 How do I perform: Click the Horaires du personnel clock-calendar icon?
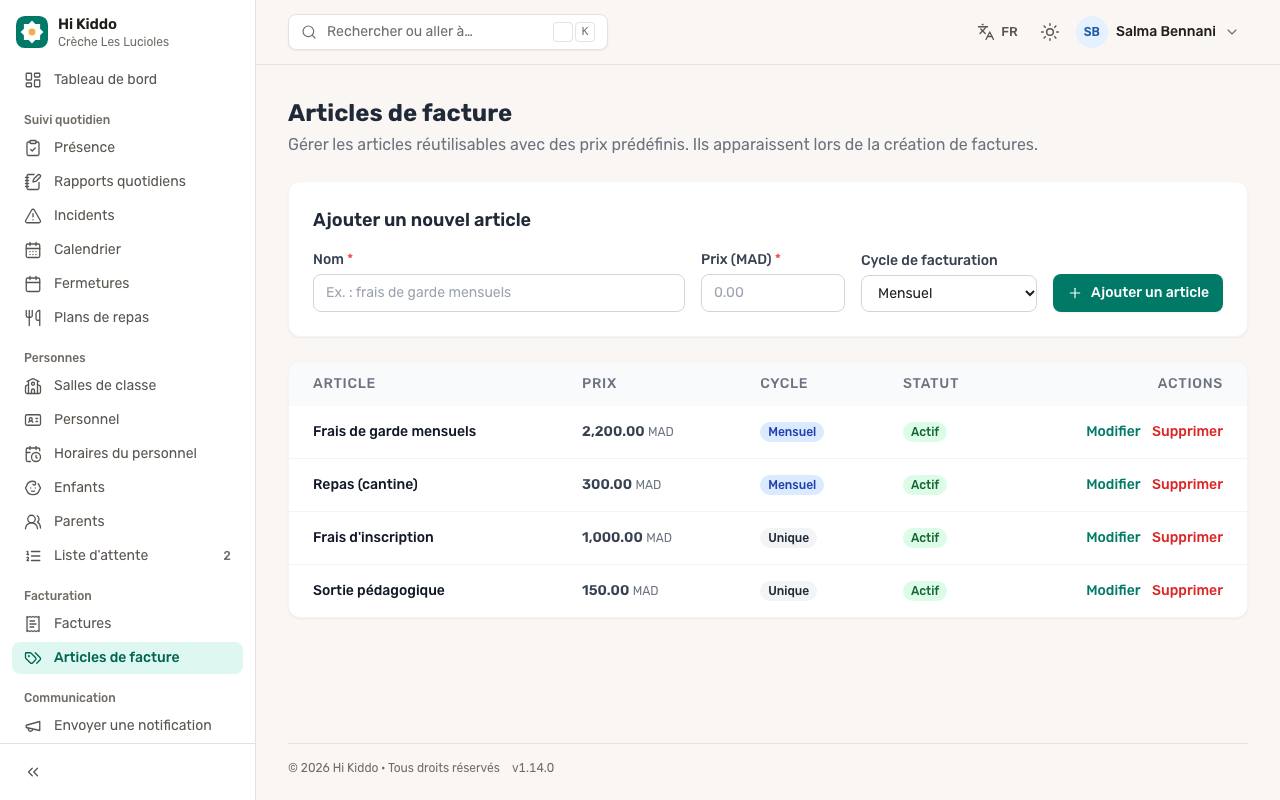(x=33, y=454)
